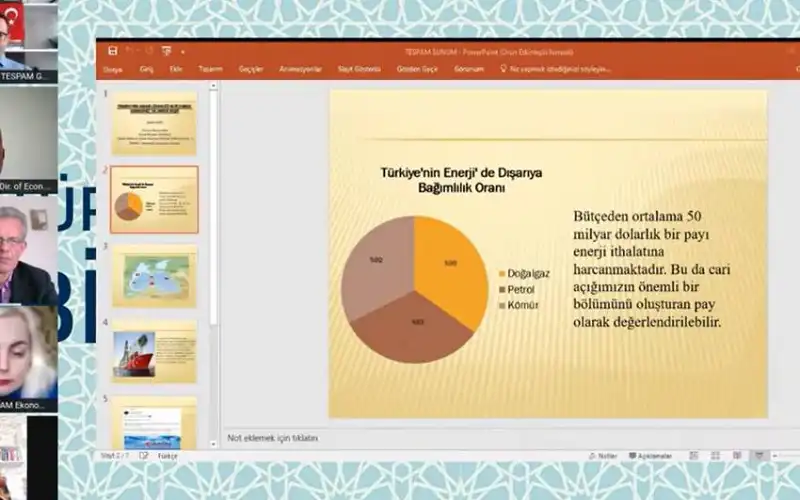Image resolution: width=800 pixels, height=500 pixels.
Task: Open the Açıklamalar comments button
Action: tap(651, 456)
